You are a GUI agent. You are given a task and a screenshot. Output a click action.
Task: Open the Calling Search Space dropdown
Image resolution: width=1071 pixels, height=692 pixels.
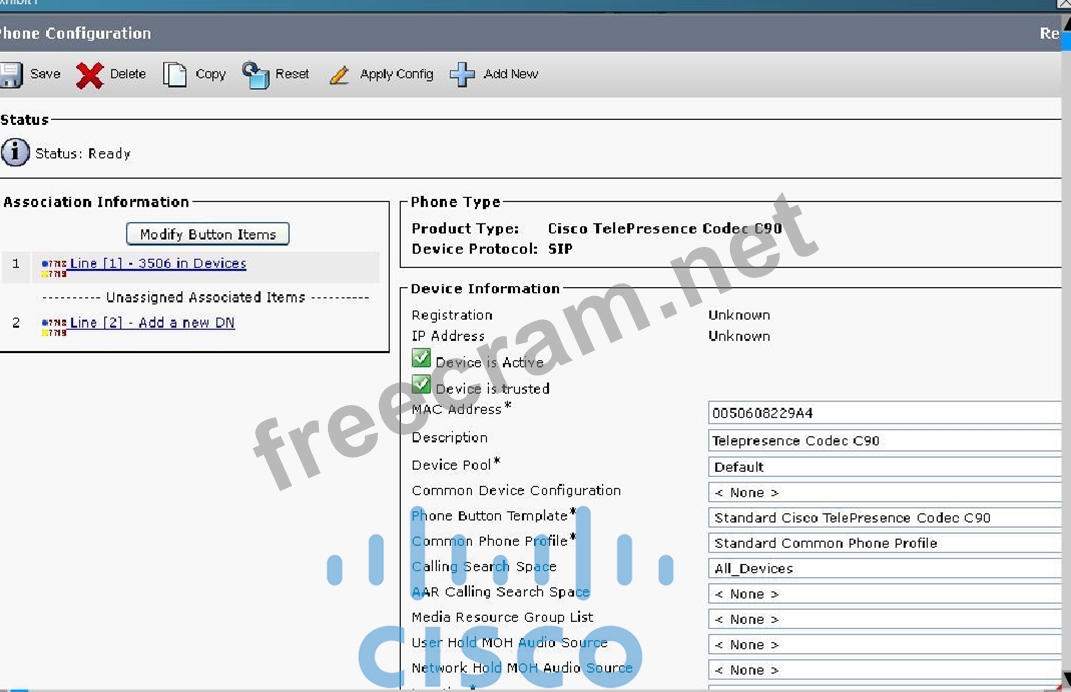885,568
